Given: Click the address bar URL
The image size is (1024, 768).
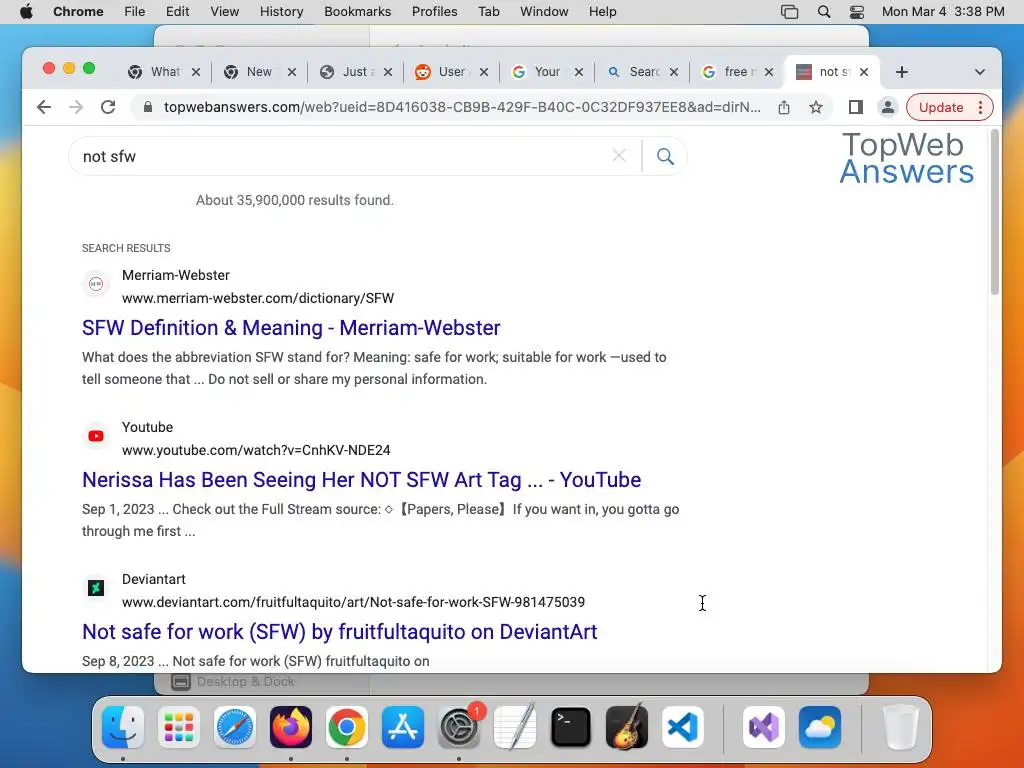Looking at the screenshot, I should (462, 107).
